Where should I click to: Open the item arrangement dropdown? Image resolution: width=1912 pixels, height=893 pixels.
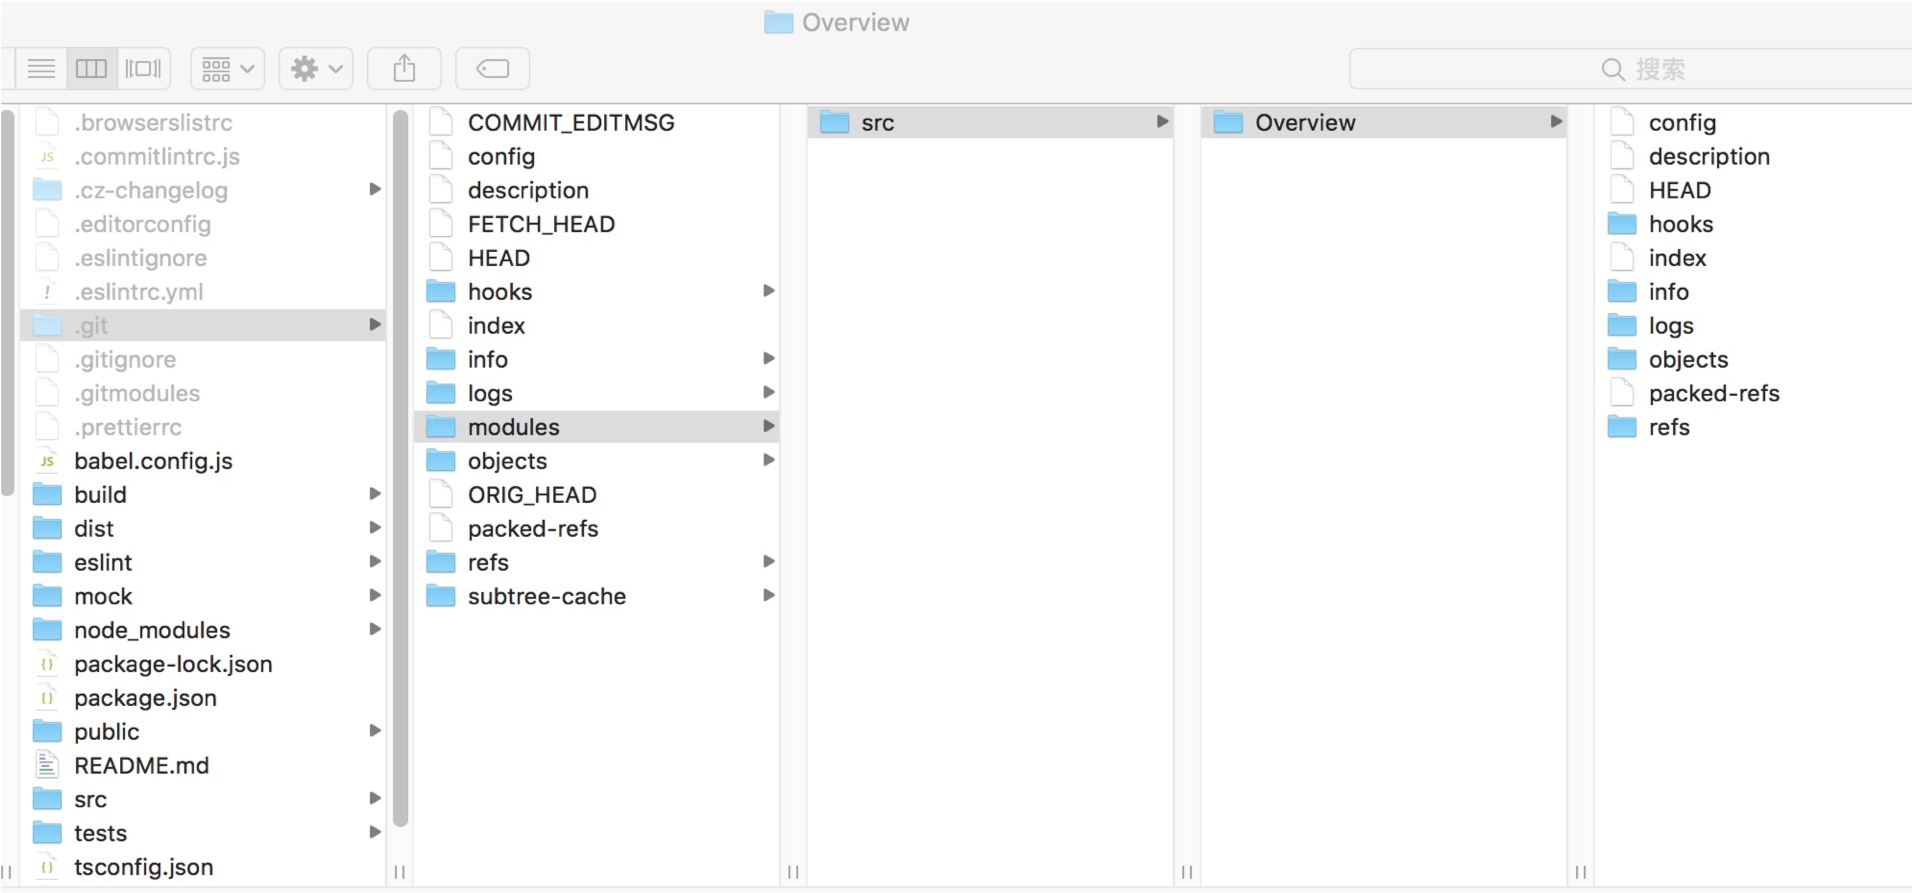[x=227, y=69]
